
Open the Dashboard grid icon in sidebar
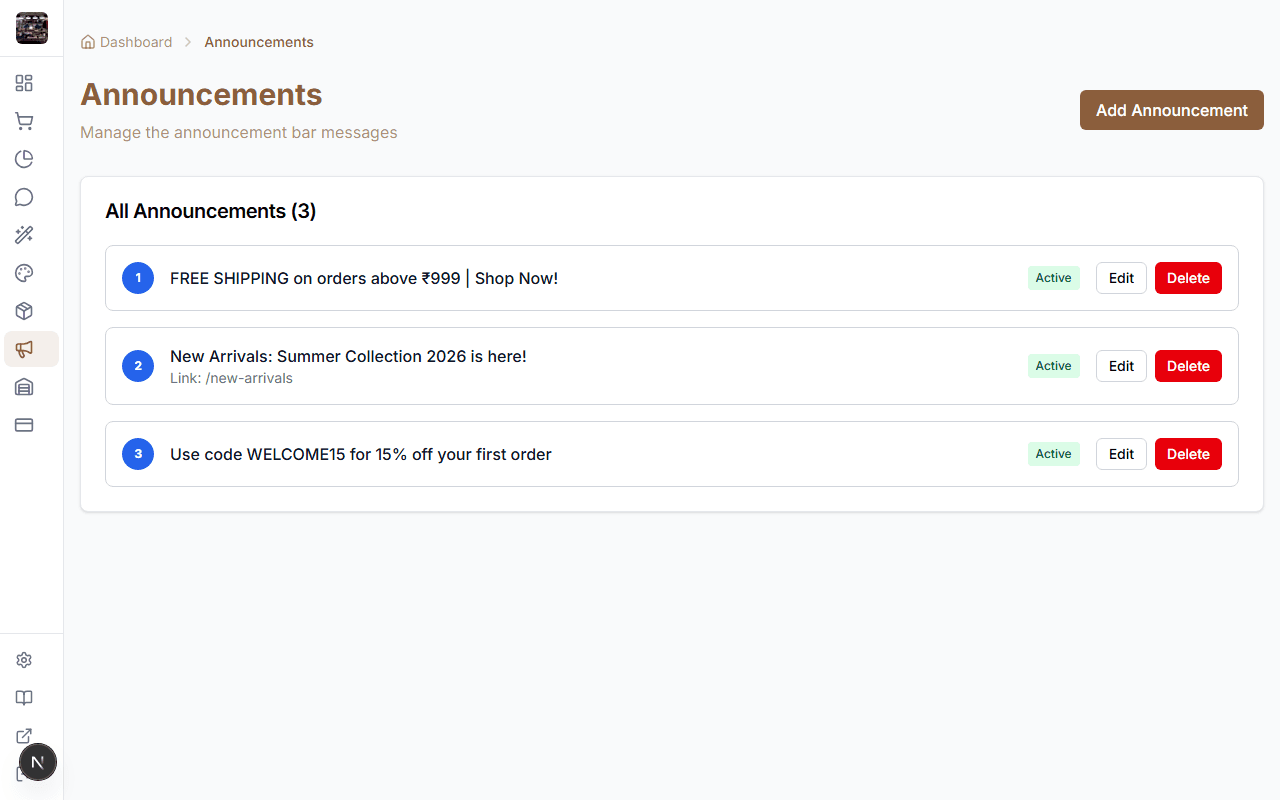click(24, 83)
